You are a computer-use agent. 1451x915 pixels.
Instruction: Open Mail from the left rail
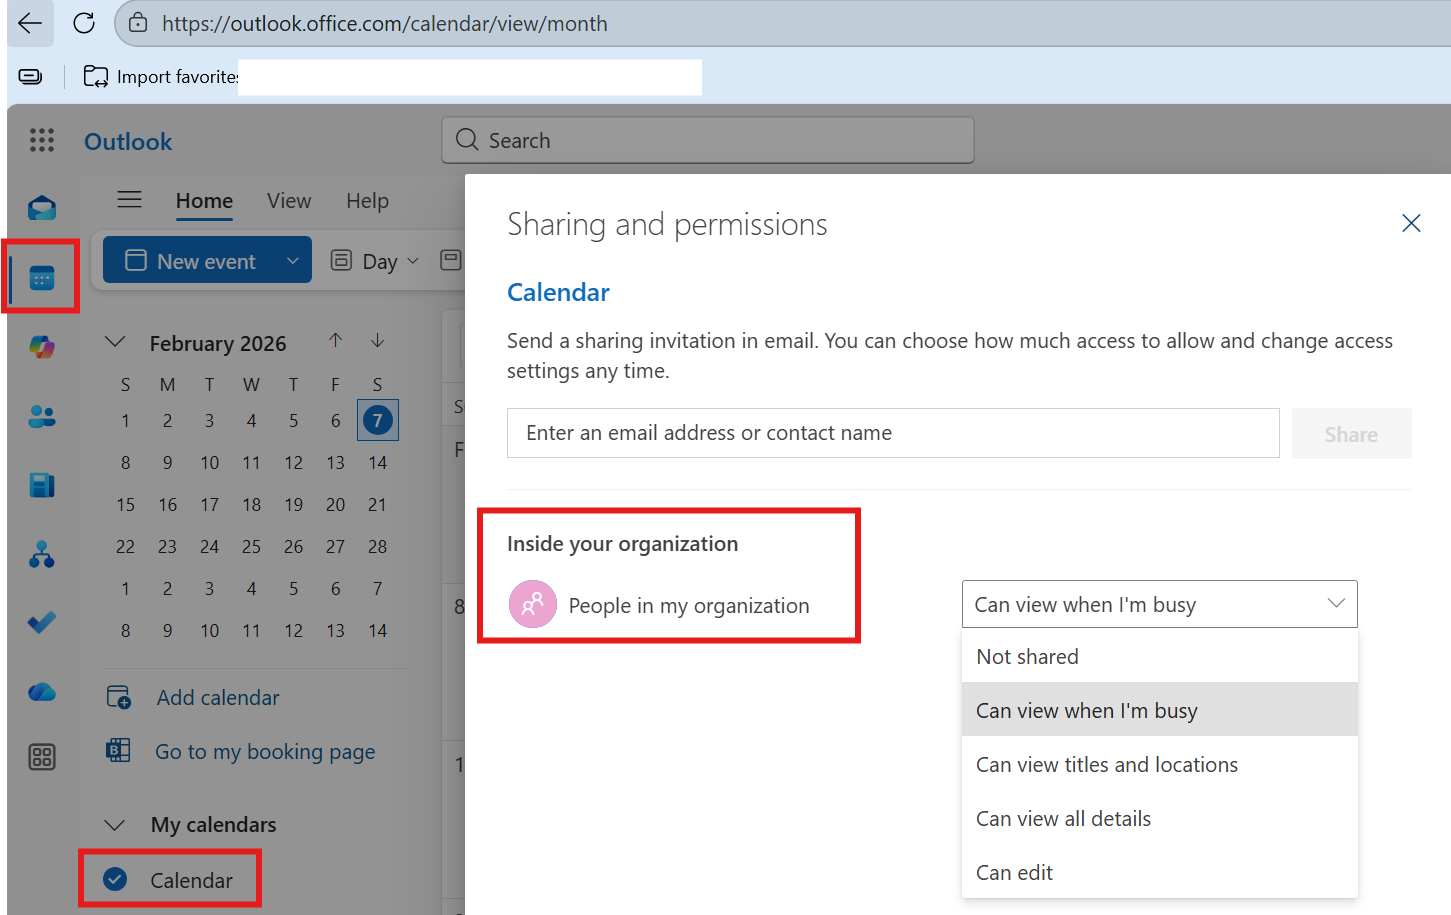click(x=42, y=208)
